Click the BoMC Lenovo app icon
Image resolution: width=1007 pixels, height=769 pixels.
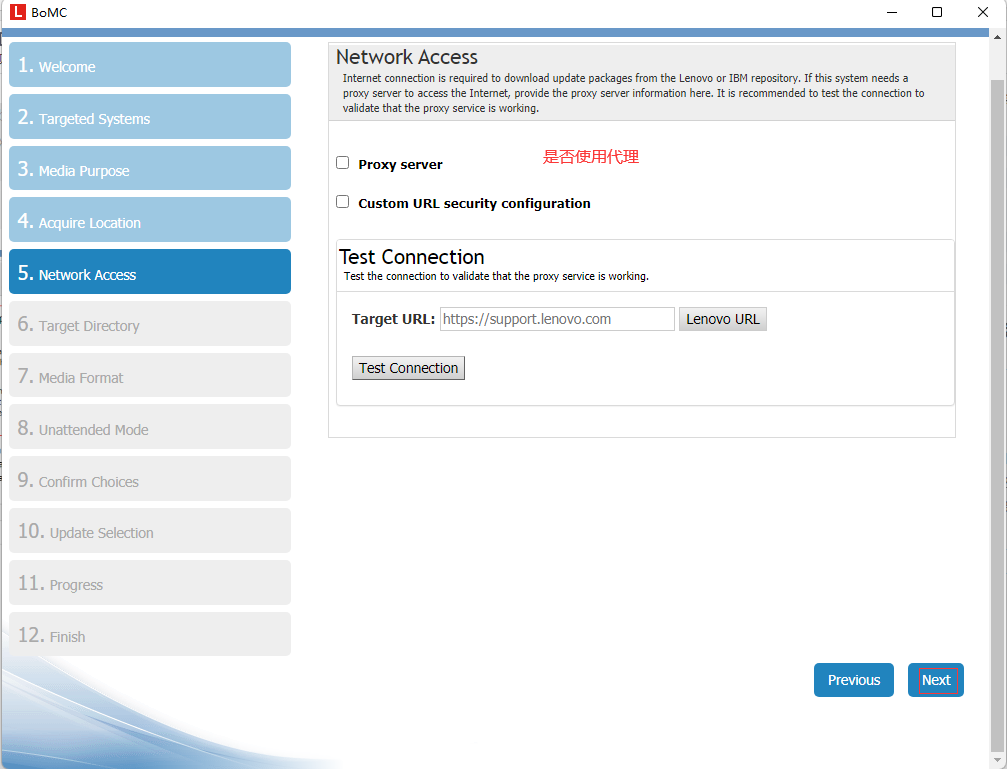[17, 12]
